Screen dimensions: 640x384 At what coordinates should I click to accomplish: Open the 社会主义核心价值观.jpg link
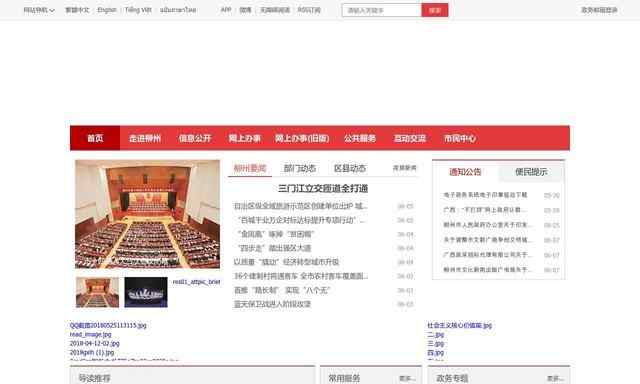click(460, 325)
